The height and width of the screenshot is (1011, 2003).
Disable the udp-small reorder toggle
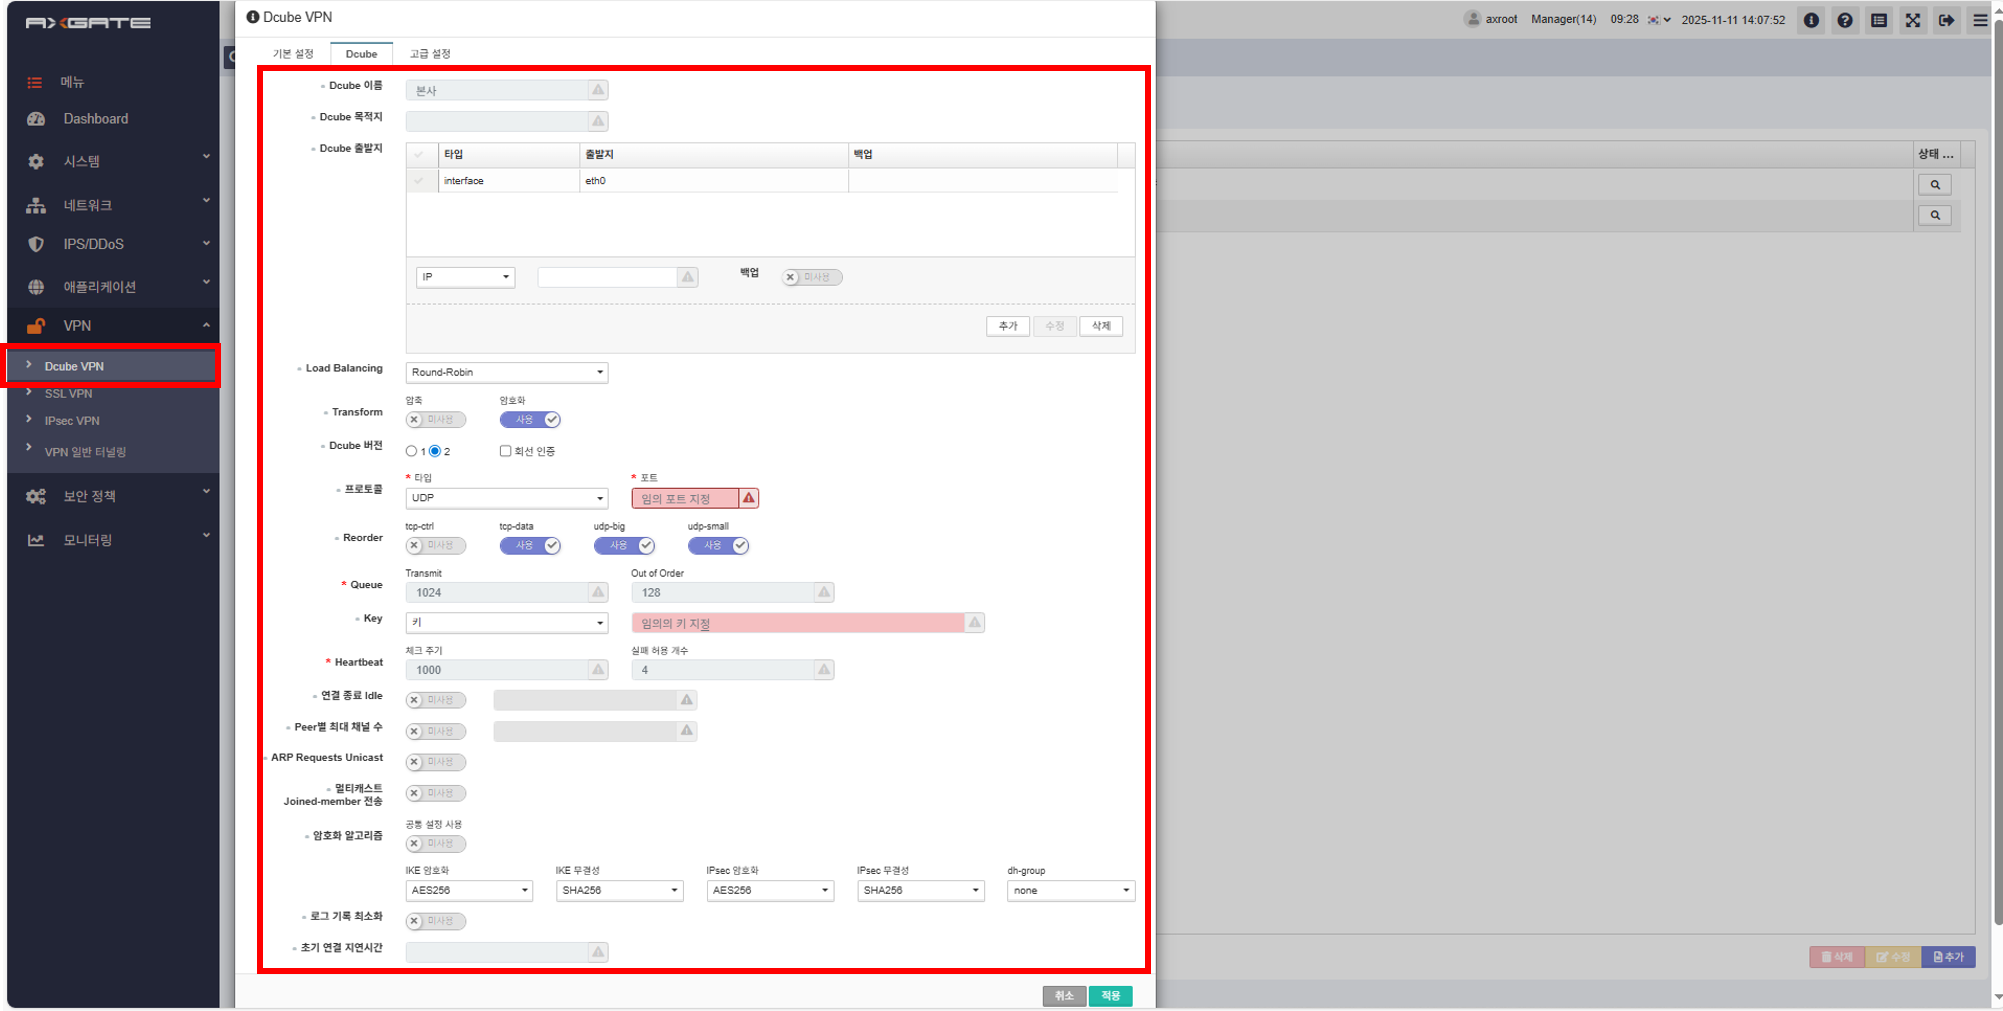[718, 546]
